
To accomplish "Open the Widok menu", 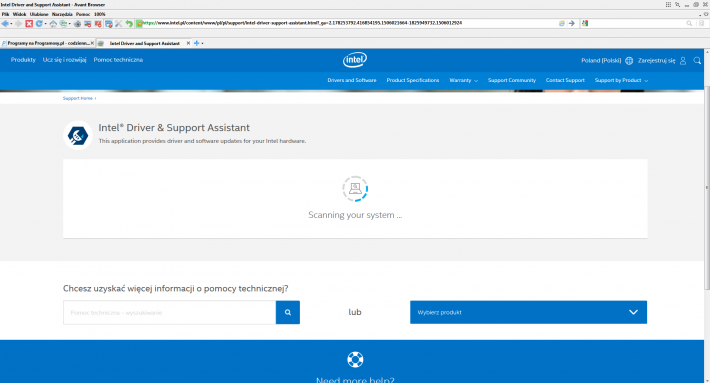I will click(x=19, y=14).
